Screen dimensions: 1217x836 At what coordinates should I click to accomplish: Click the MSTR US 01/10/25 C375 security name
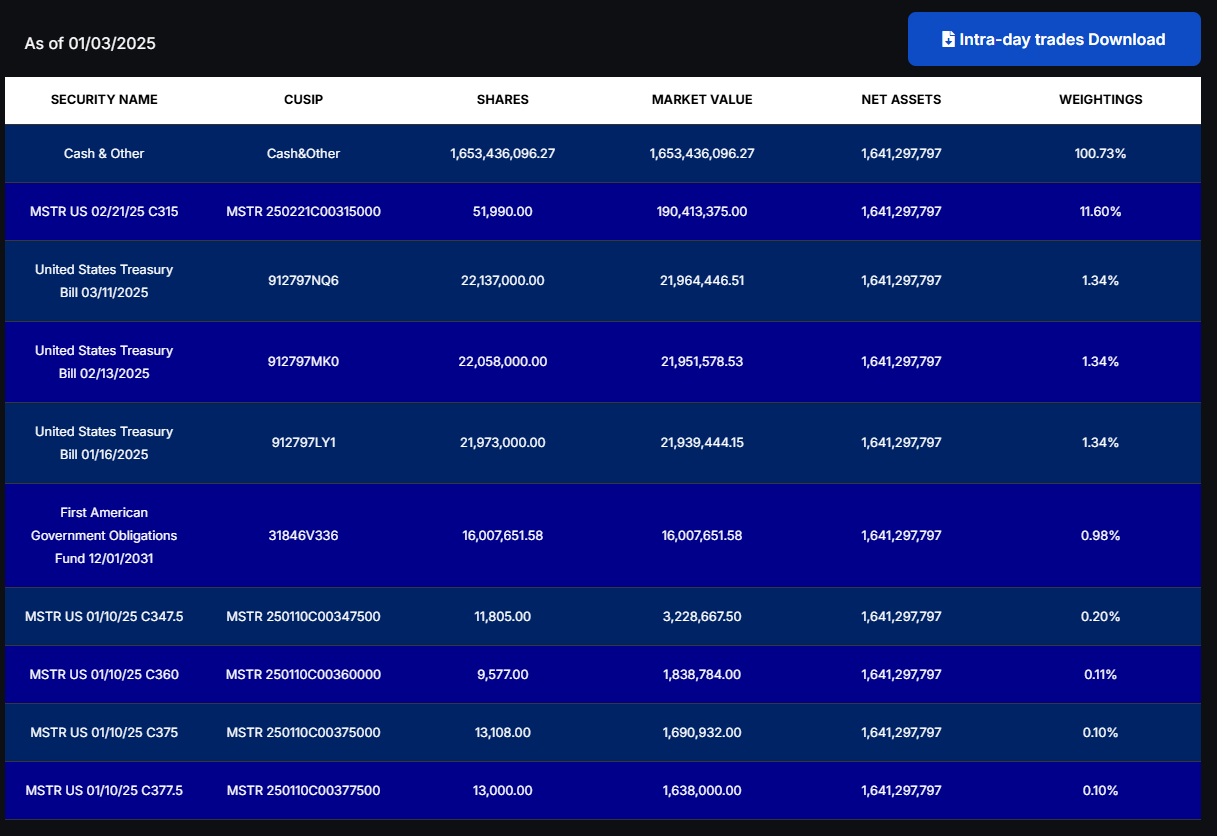pos(104,733)
